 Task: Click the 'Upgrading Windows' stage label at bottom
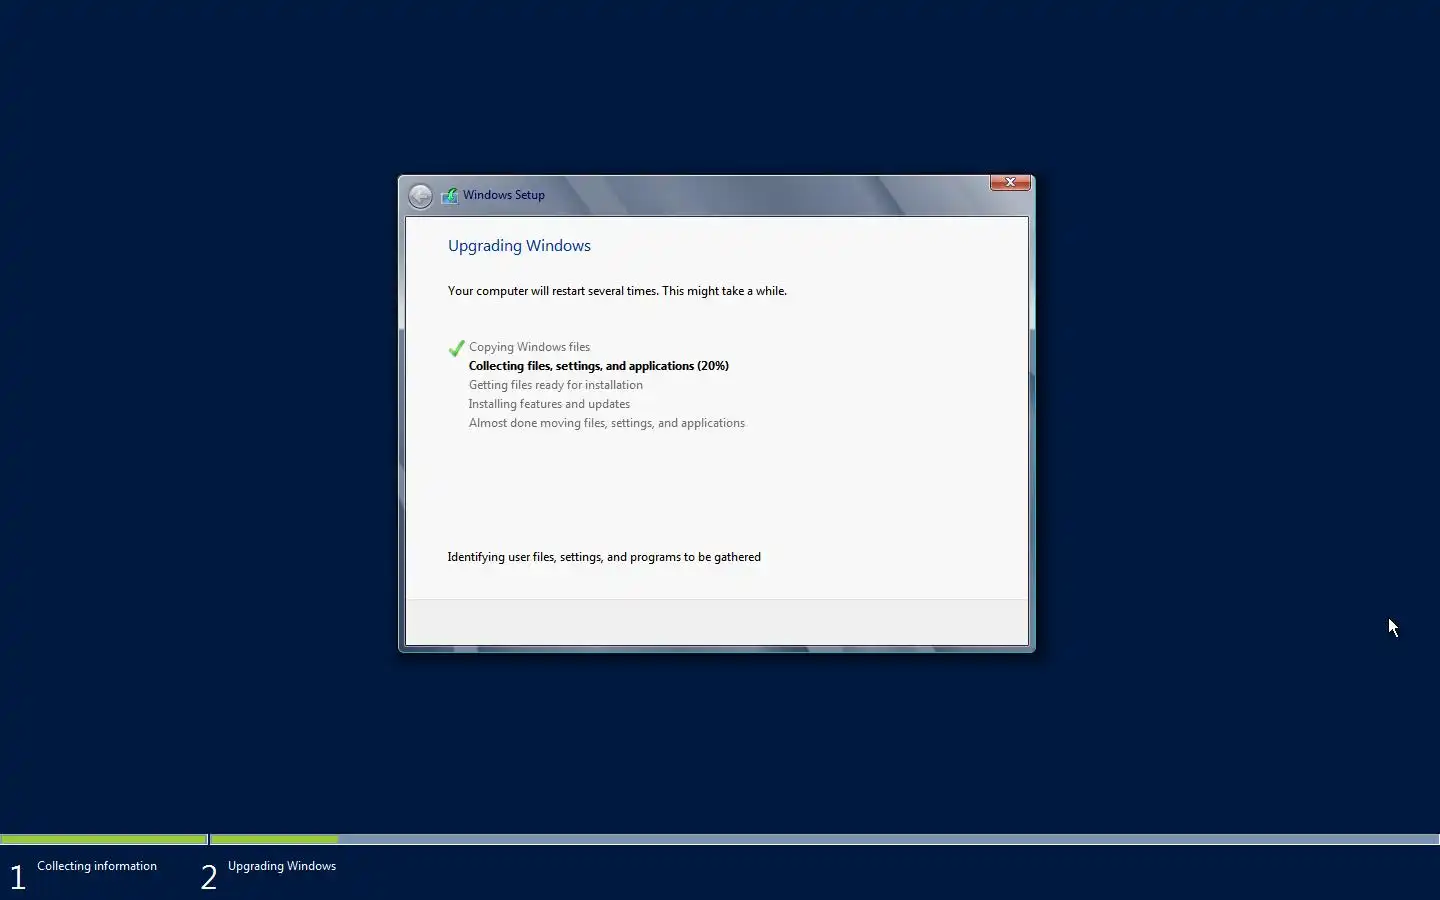point(282,866)
